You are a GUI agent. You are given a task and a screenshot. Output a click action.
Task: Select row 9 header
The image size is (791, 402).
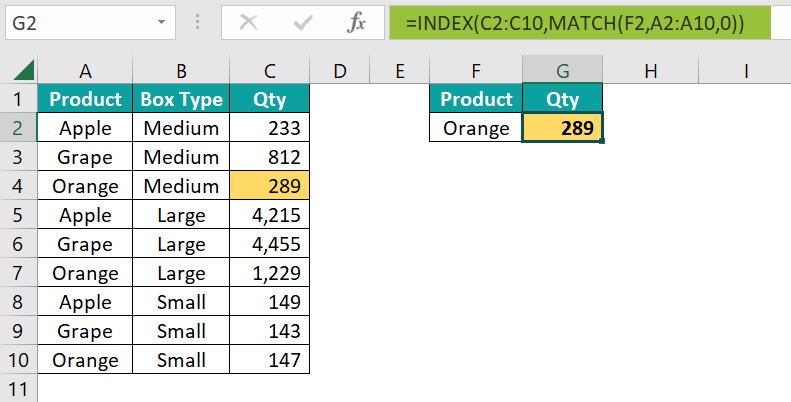pyautogui.click(x=18, y=331)
